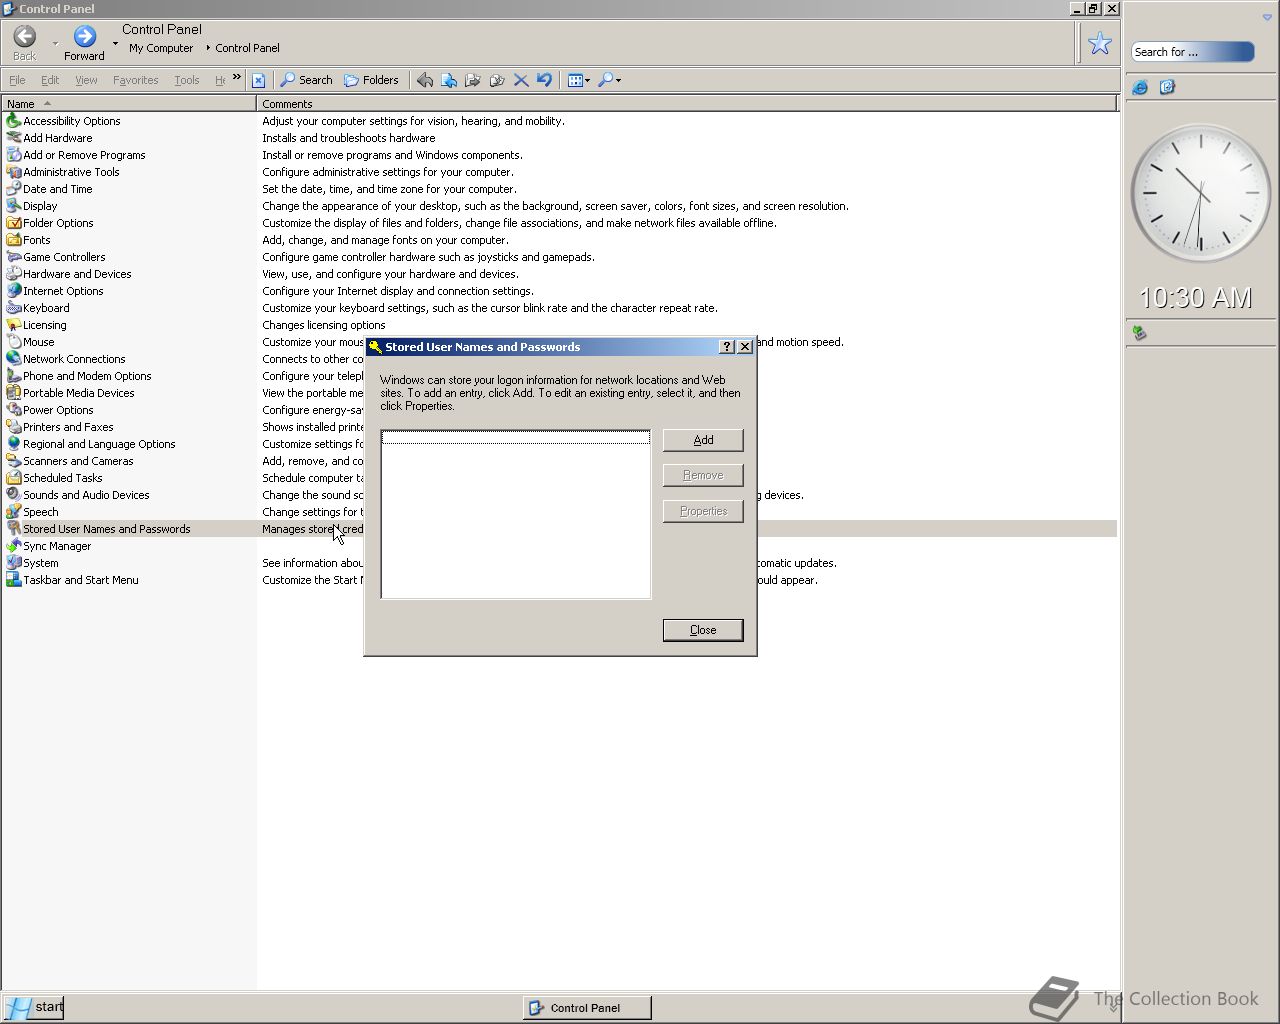Click the Undo toolbar icon
This screenshot has height=1024, width=1280.
point(544,80)
